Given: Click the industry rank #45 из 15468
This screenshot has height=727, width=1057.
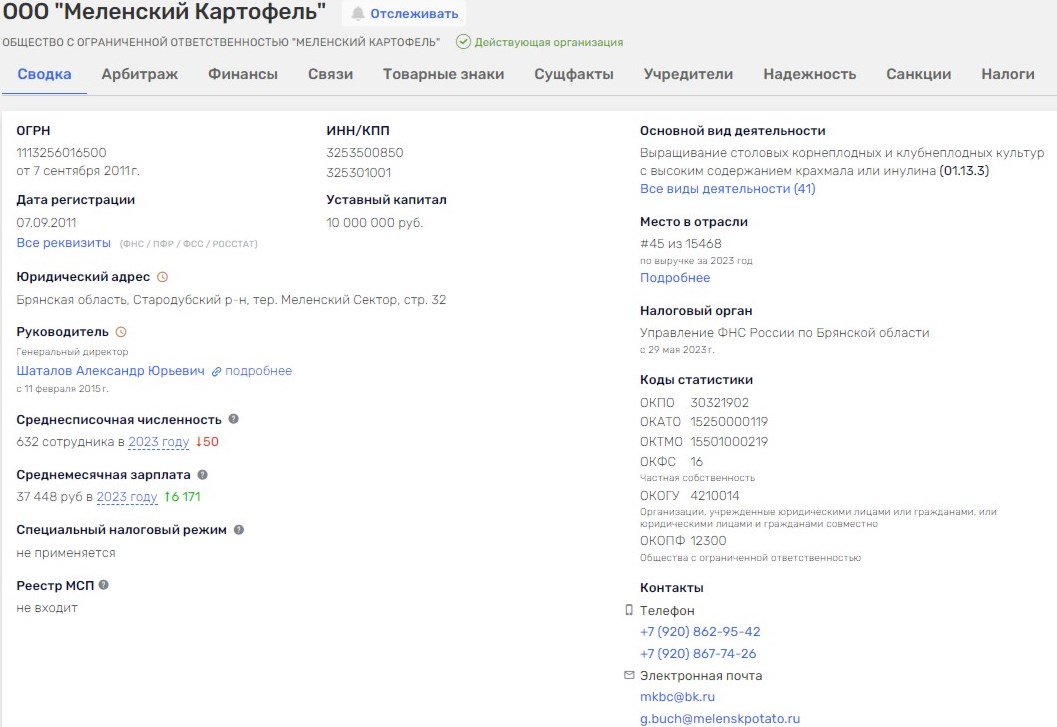Looking at the screenshot, I should (x=680, y=243).
